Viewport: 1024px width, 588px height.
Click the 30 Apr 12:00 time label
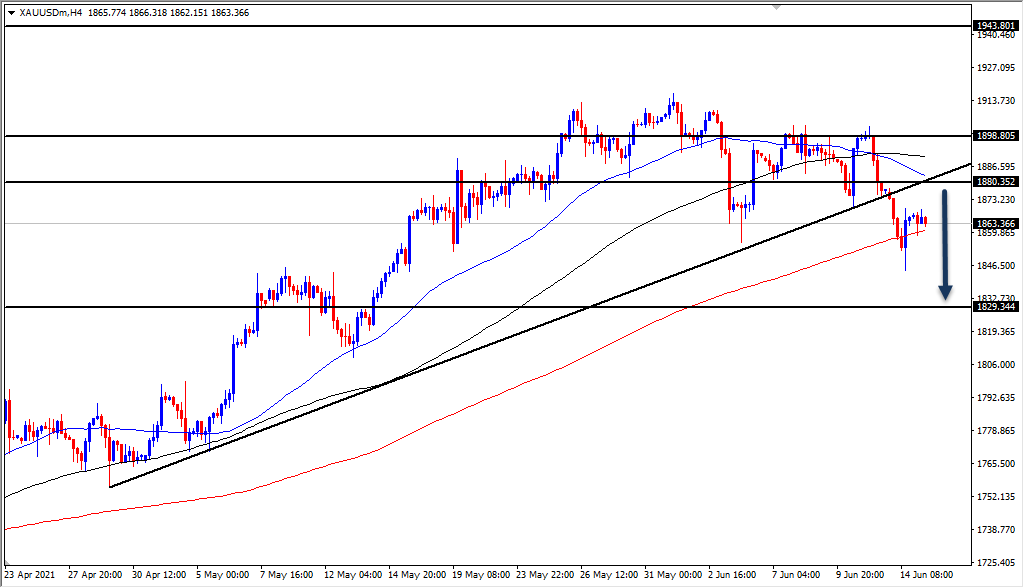point(159,575)
